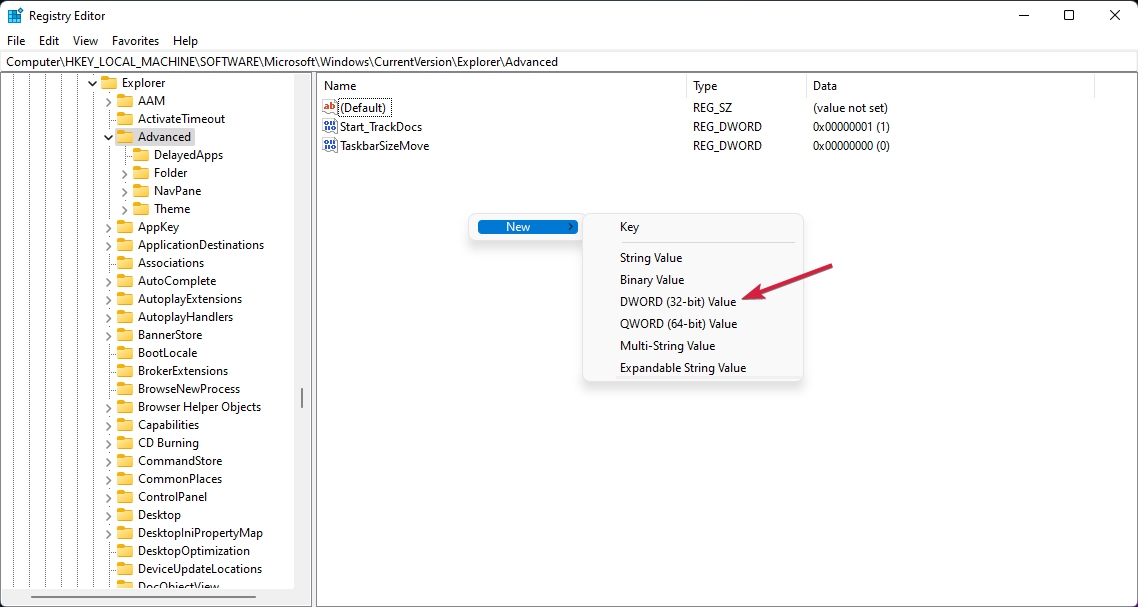Choose QWORD (64-bit) Value option
Image resolution: width=1138 pixels, height=607 pixels.
(x=678, y=324)
